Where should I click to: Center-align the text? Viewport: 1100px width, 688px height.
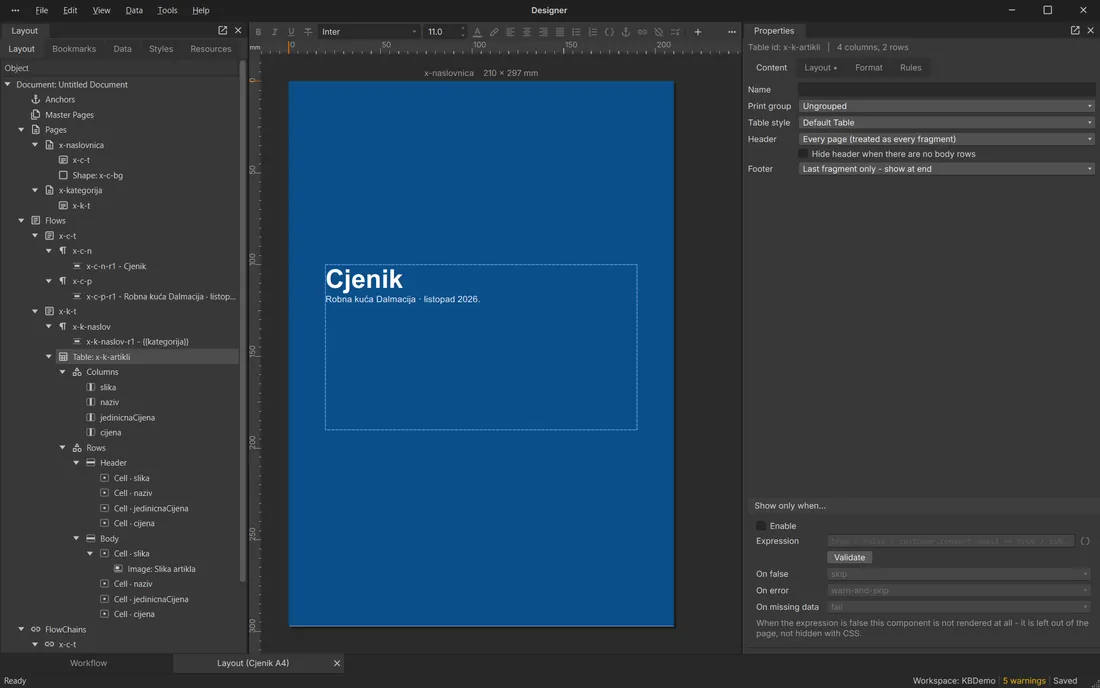coord(527,32)
